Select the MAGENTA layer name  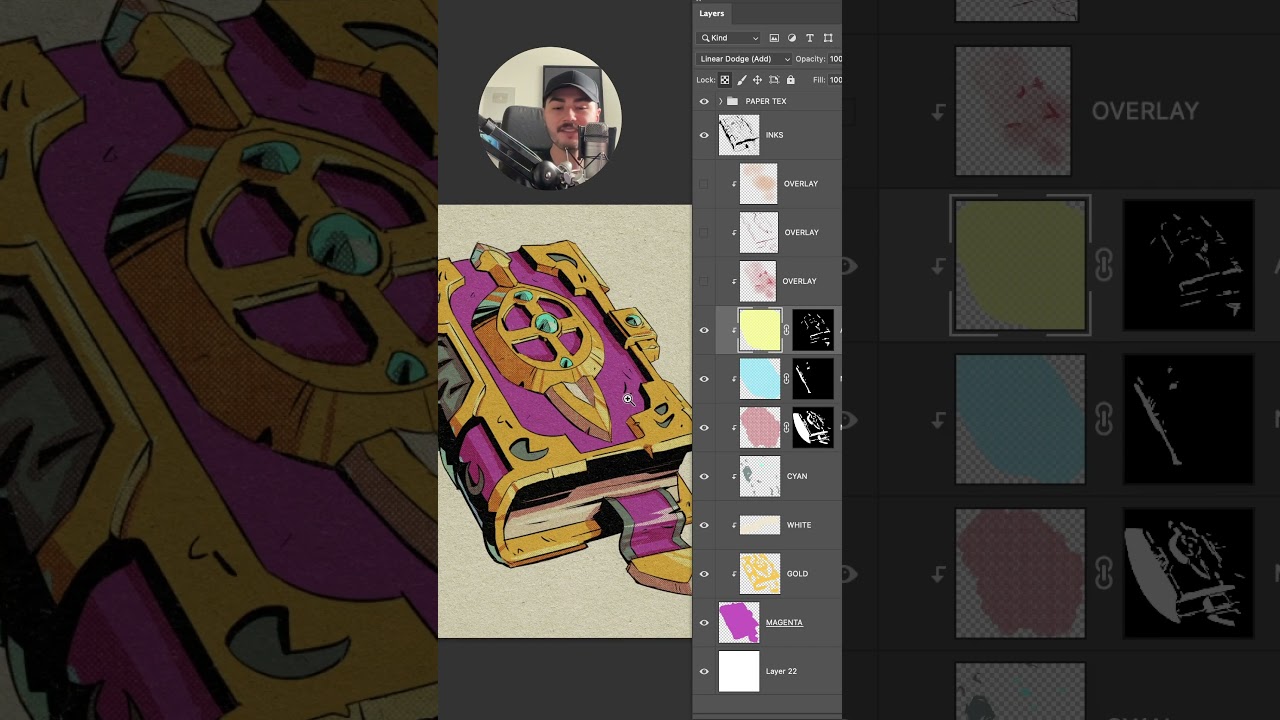tap(784, 623)
